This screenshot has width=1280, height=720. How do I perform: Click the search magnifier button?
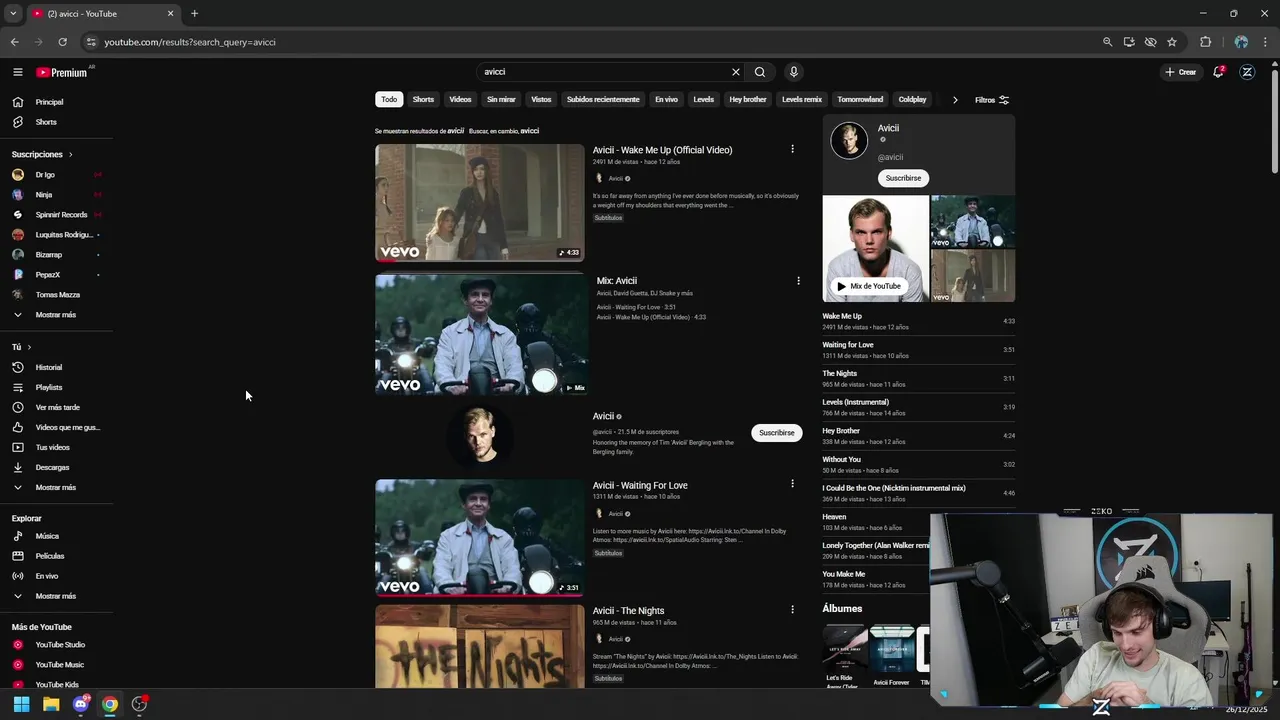pyautogui.click(x=760, y=72)
